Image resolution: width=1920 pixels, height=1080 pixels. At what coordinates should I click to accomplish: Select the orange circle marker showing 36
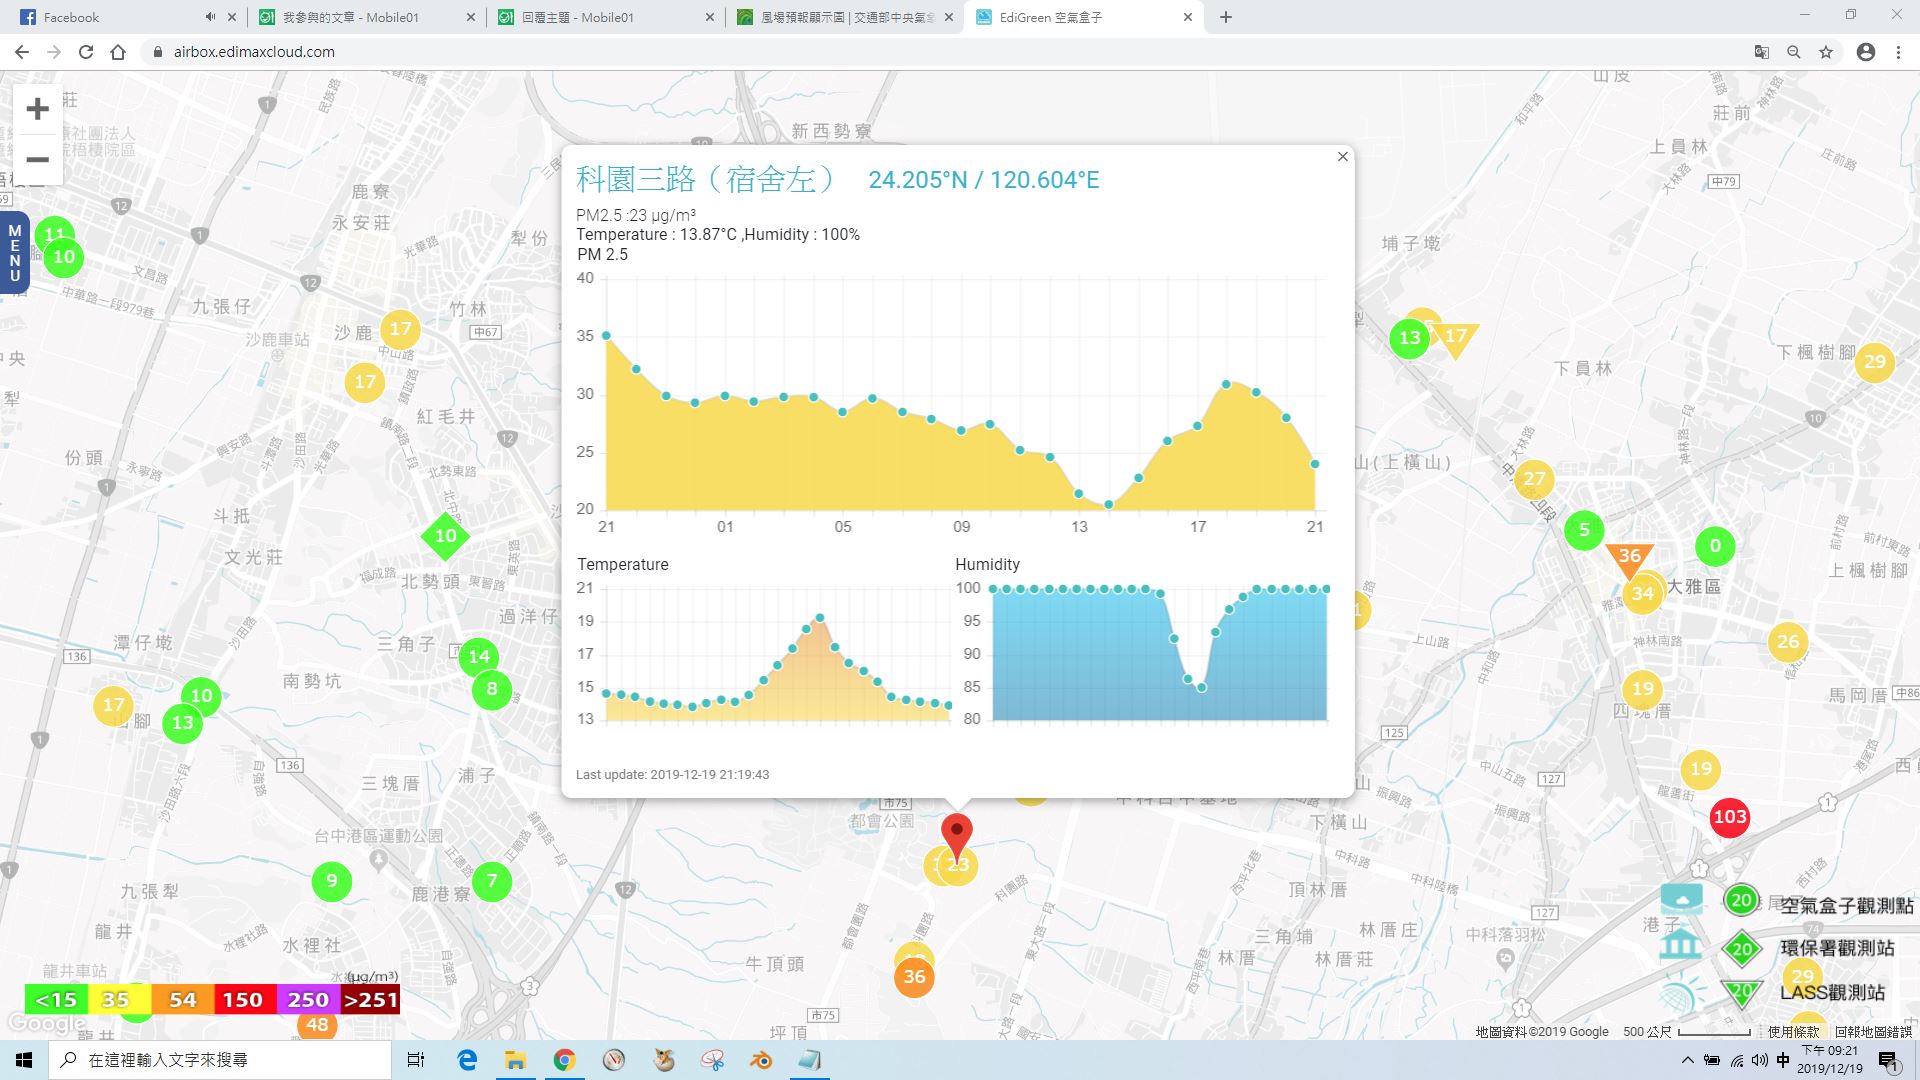pos(914,977)
